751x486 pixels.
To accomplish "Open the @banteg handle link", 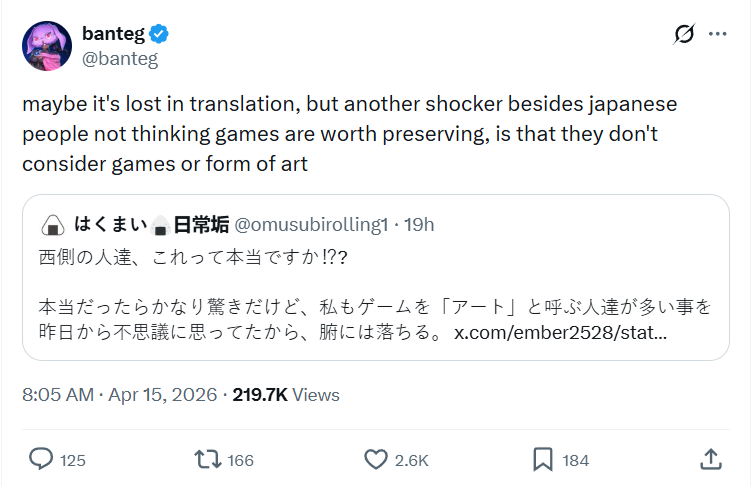I will pyautogui.click(x=120, y=58).
